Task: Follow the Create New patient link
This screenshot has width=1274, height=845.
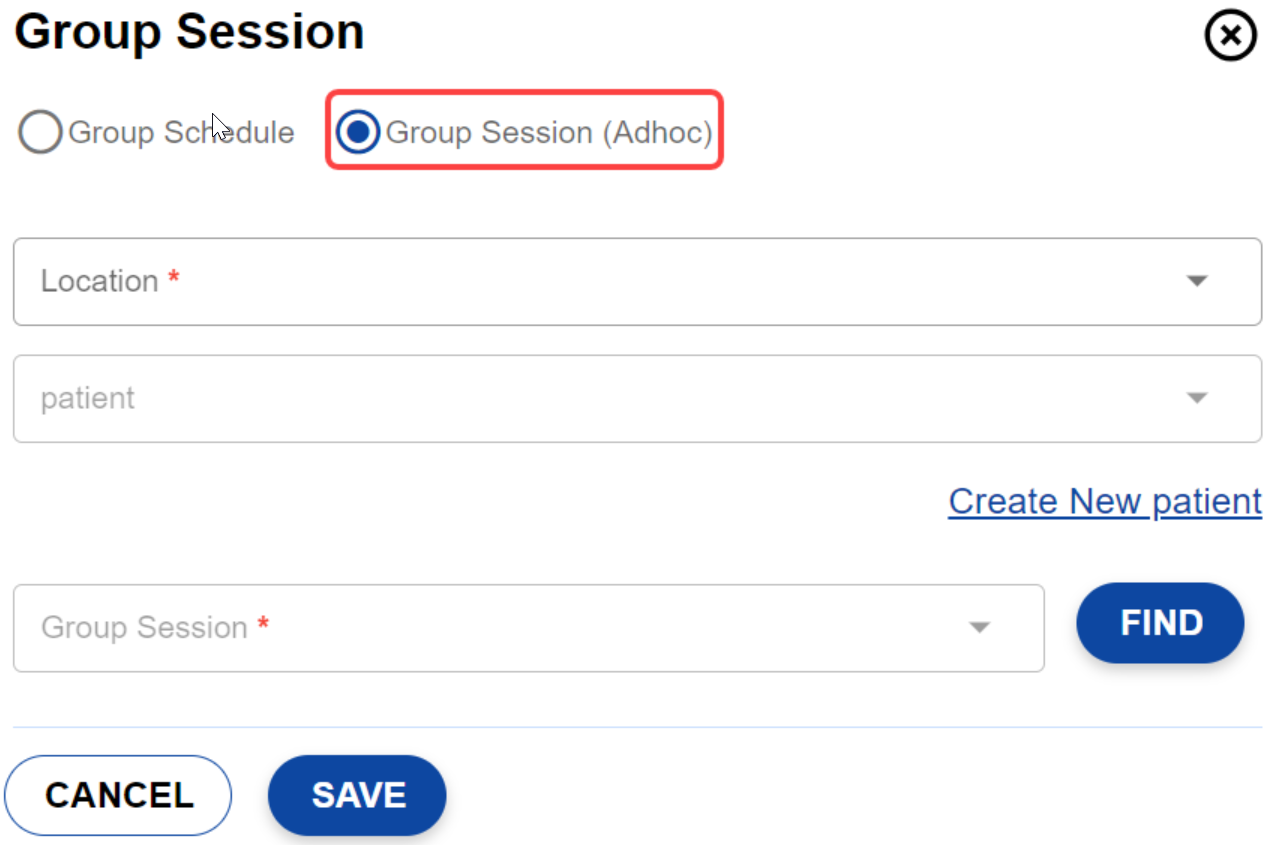Action: tap(1105, 501)
